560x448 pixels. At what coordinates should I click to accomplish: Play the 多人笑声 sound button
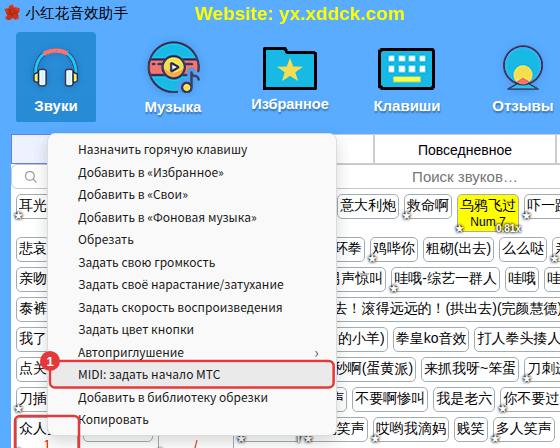[523, 429]
